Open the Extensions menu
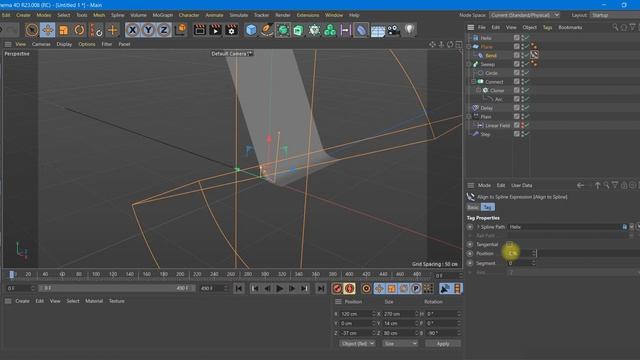This screenshot has height=360, width=640. coord(308,15)
